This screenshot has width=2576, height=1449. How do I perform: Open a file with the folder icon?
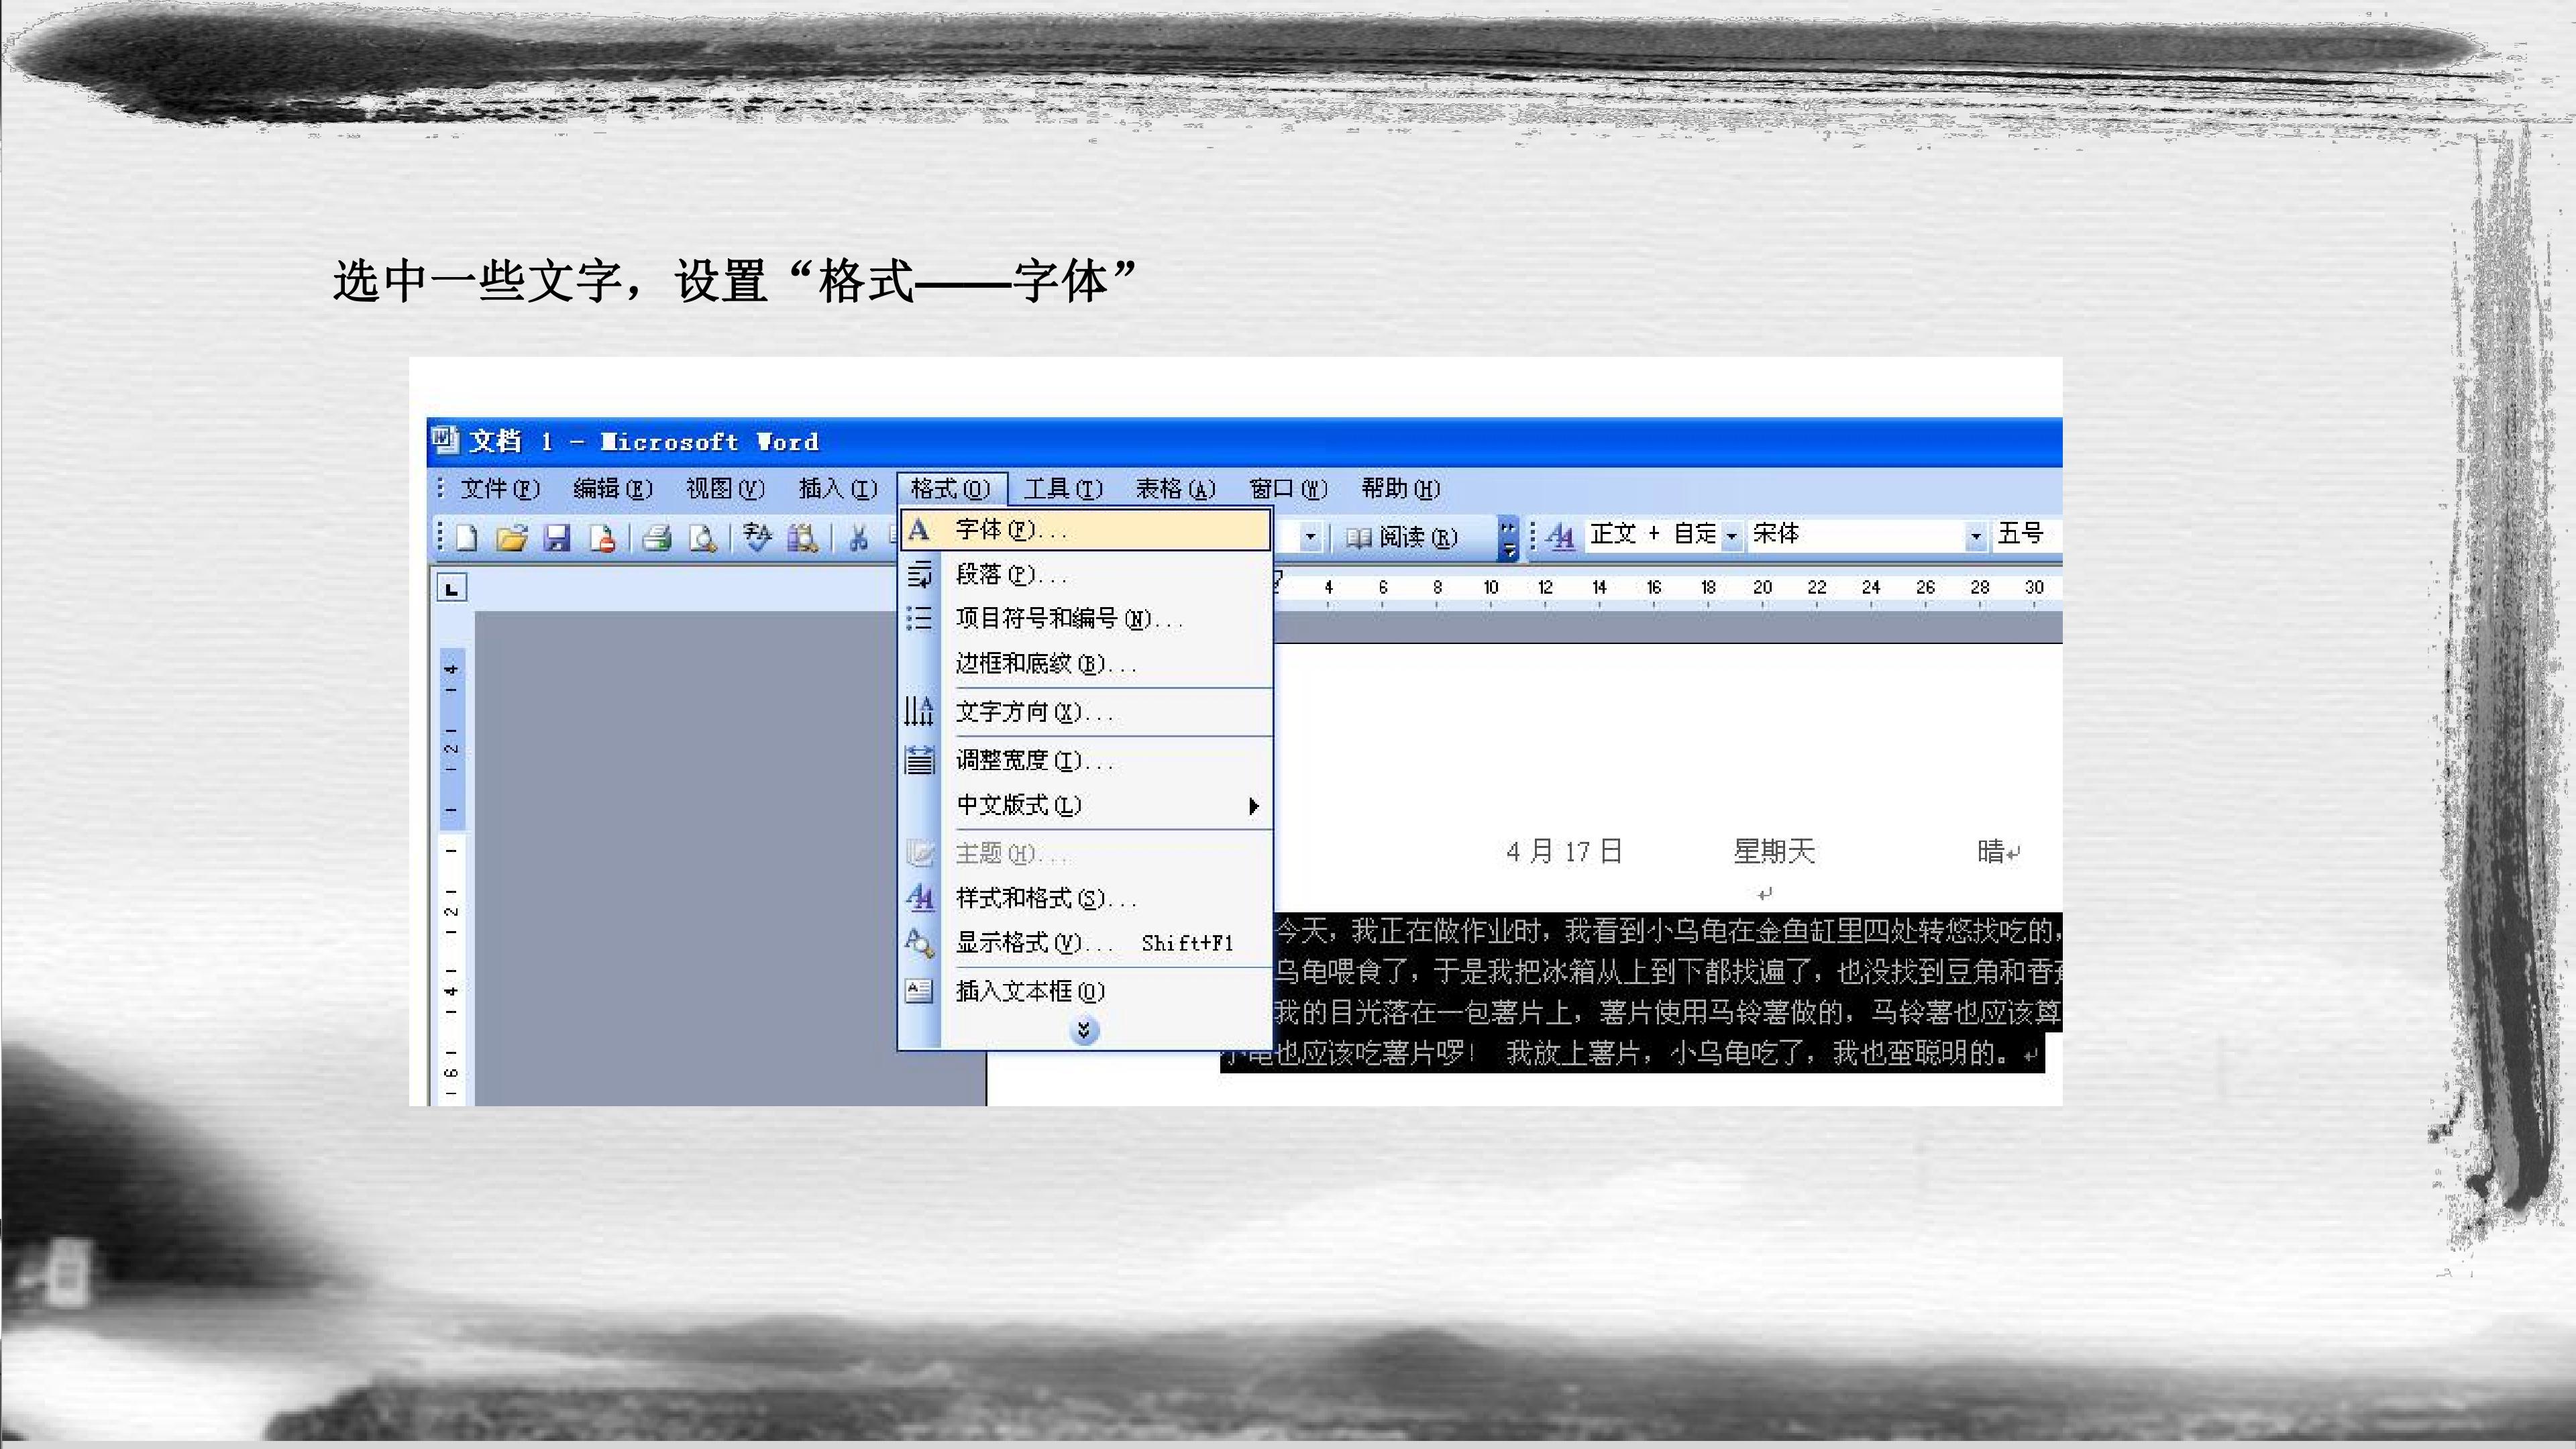[x=511, y=538]
